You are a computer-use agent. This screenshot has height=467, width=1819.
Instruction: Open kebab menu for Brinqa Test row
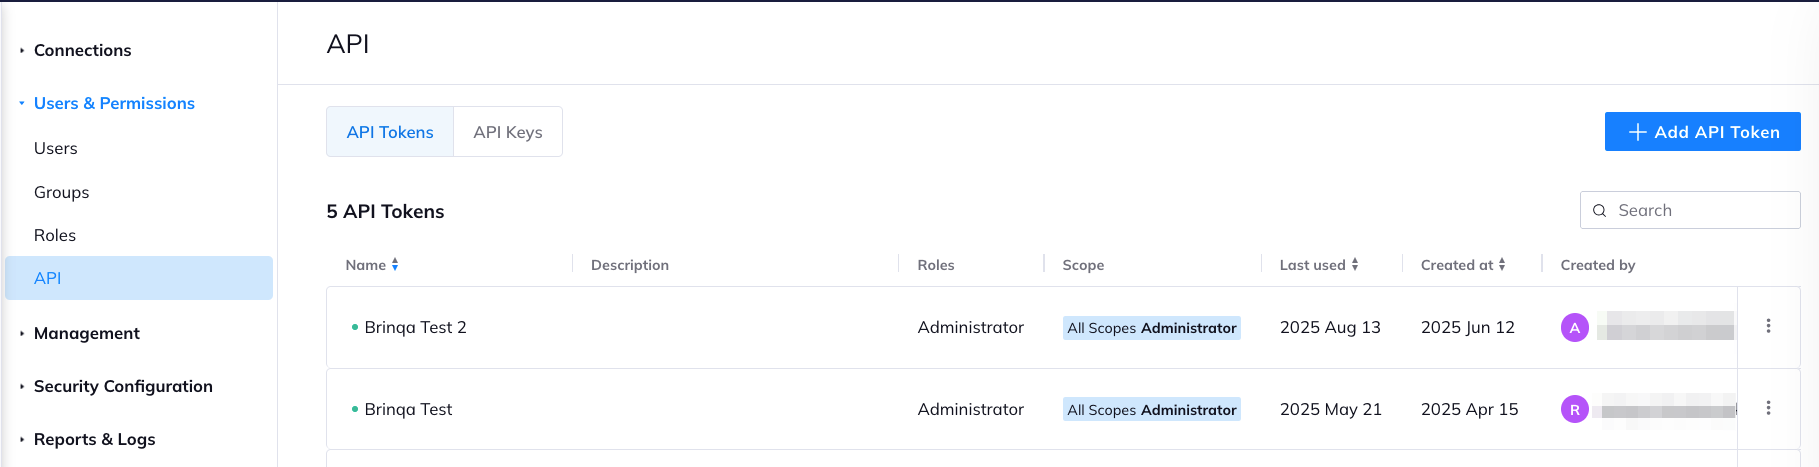pos(1768,408)
